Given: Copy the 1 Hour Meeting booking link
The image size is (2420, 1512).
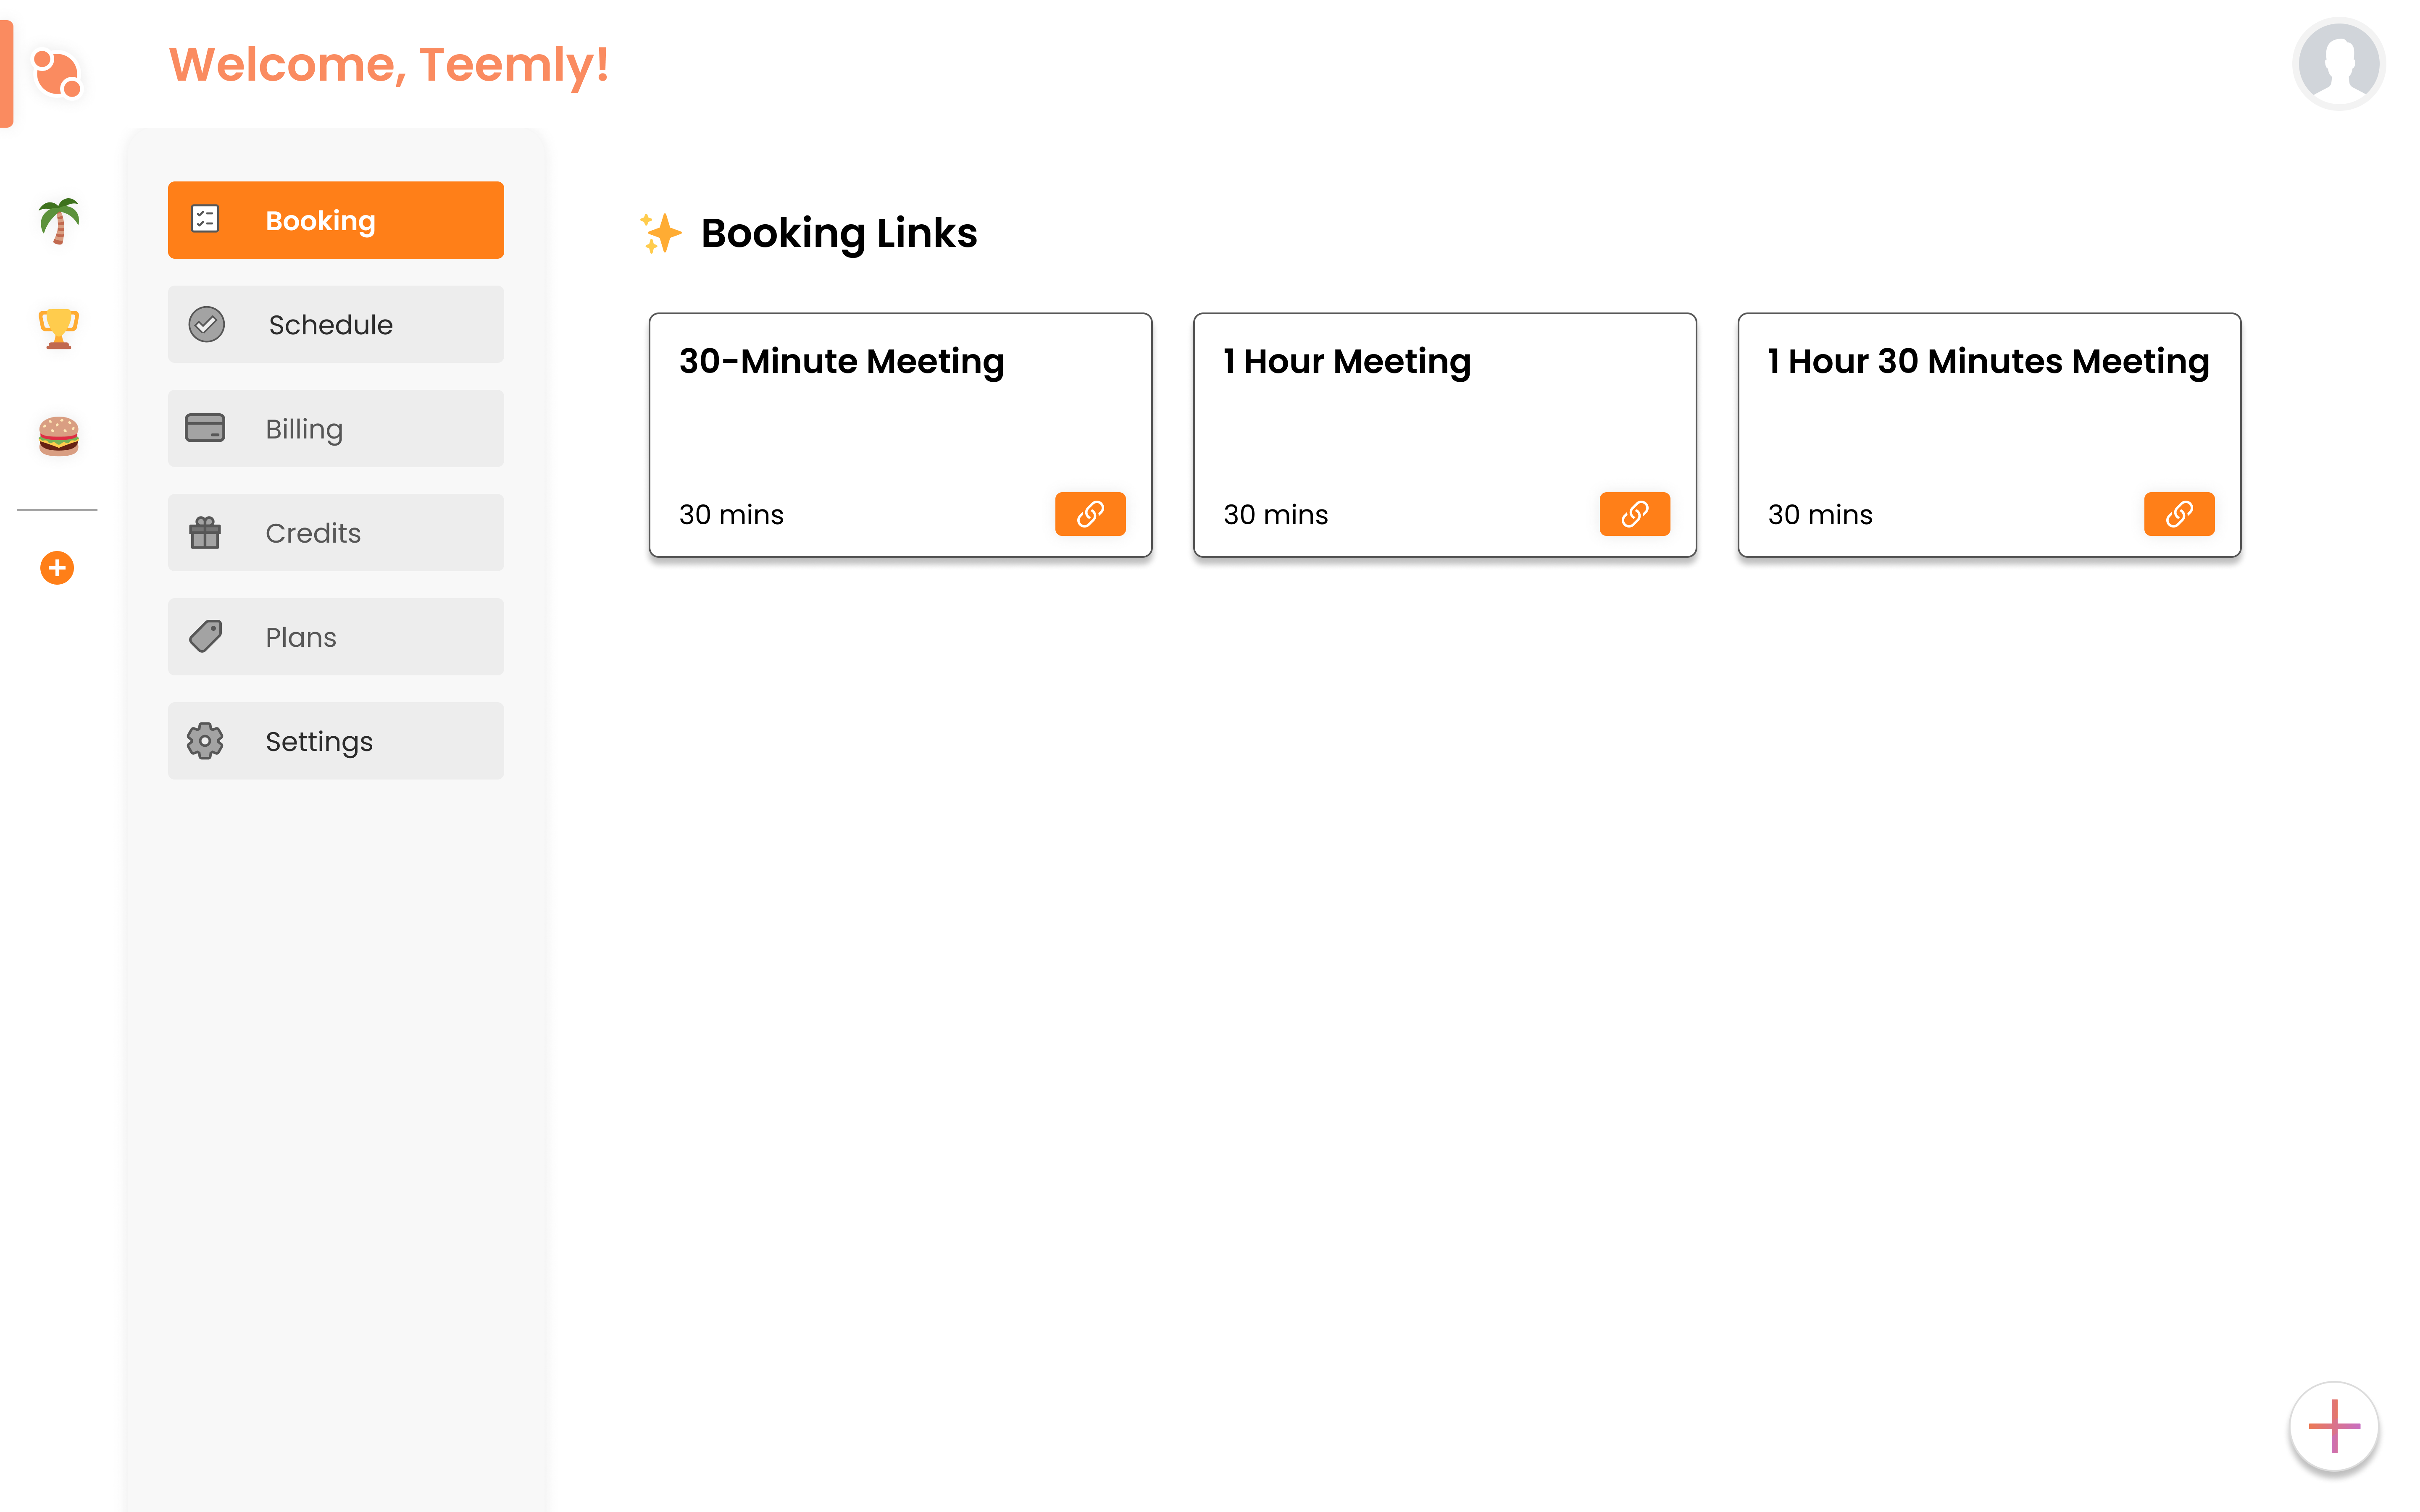Looking at the screenshot, I should (x=1634, y=514).
